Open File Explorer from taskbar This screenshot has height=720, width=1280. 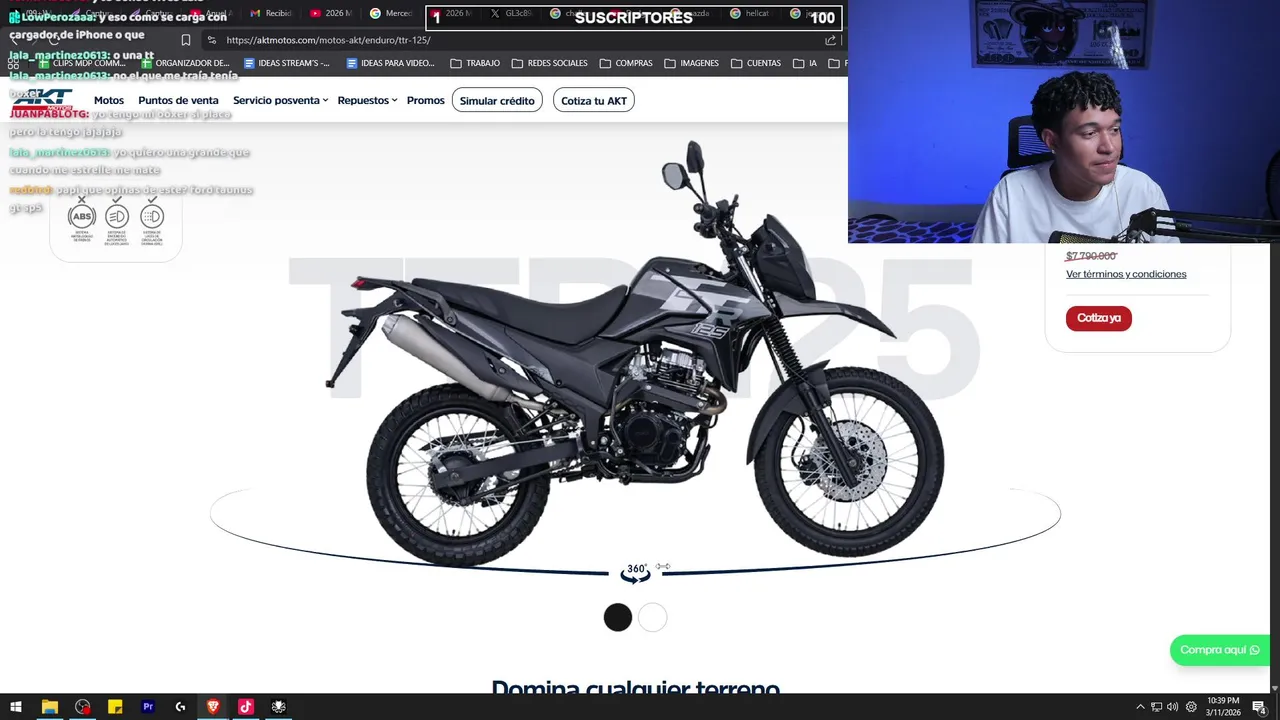click(49, 706)
